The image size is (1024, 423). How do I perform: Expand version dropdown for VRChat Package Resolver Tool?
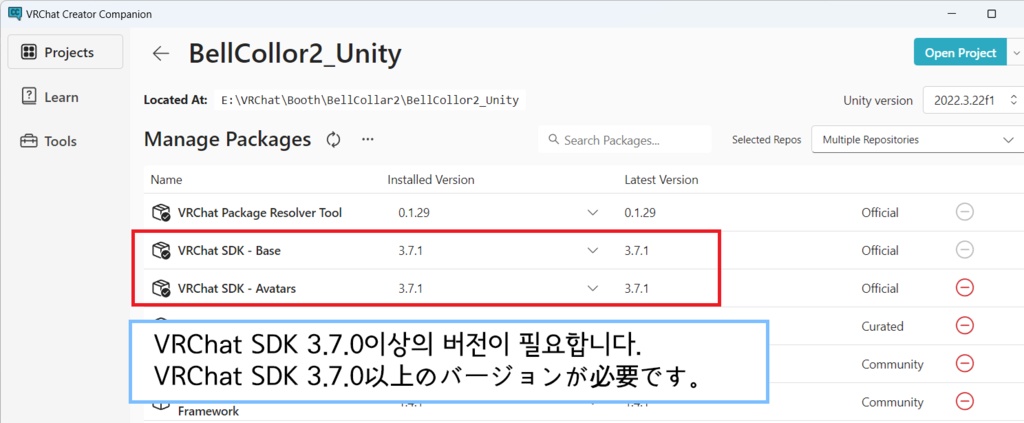[x=593, y=212]
